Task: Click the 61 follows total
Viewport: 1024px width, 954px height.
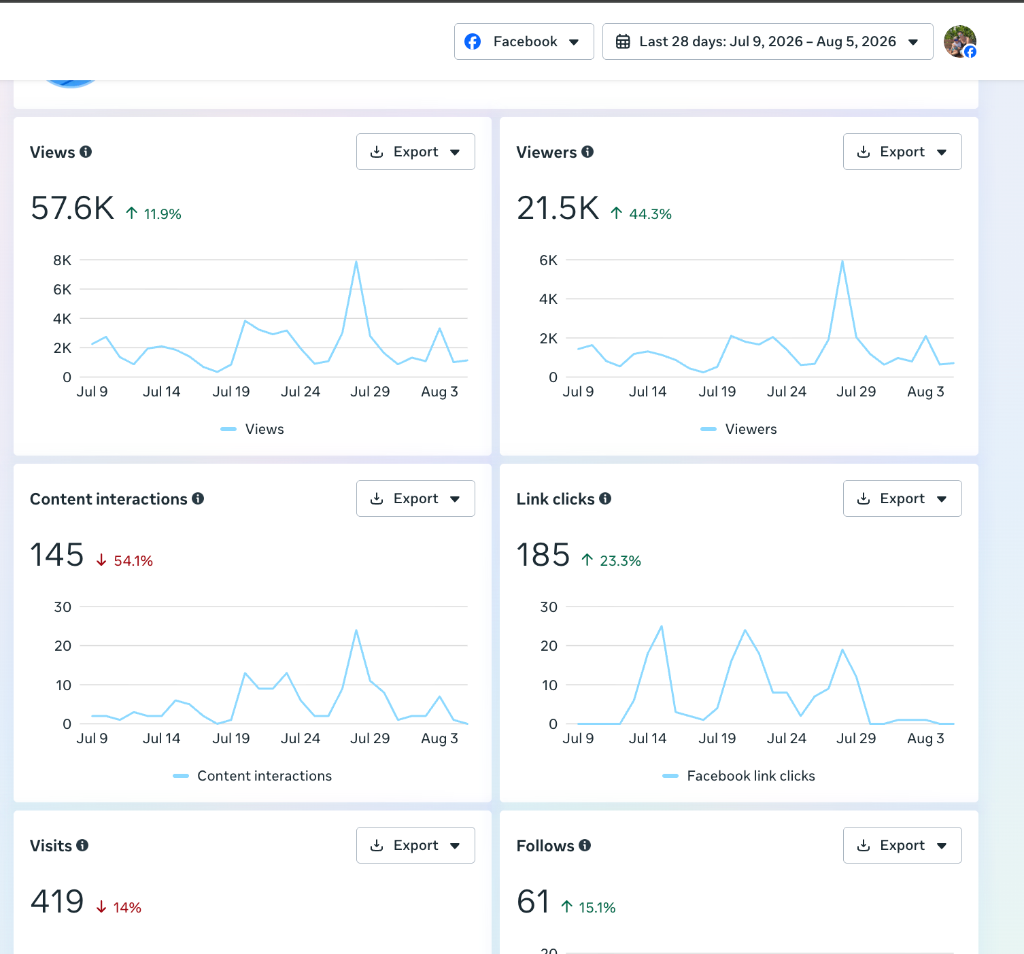Action: (x=533, y=902)
